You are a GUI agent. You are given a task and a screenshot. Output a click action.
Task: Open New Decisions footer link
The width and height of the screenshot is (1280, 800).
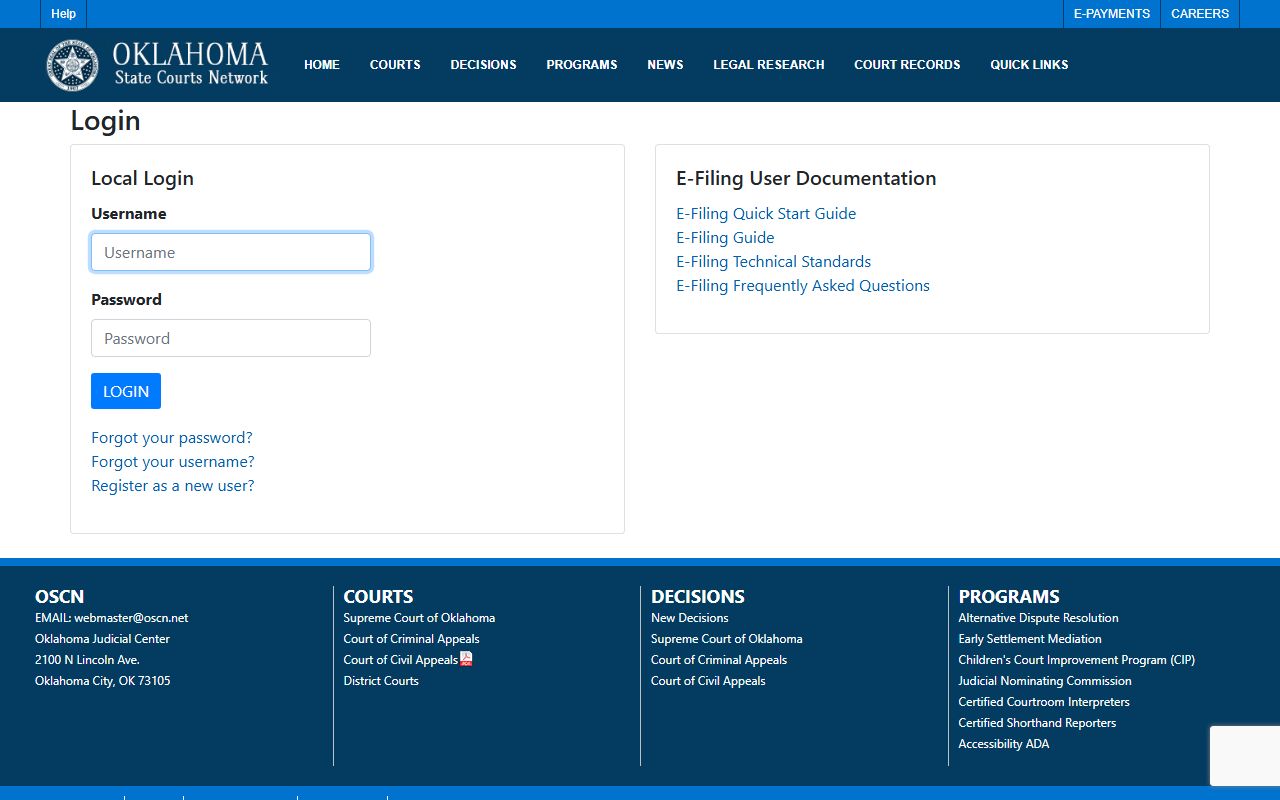point(689,618)
